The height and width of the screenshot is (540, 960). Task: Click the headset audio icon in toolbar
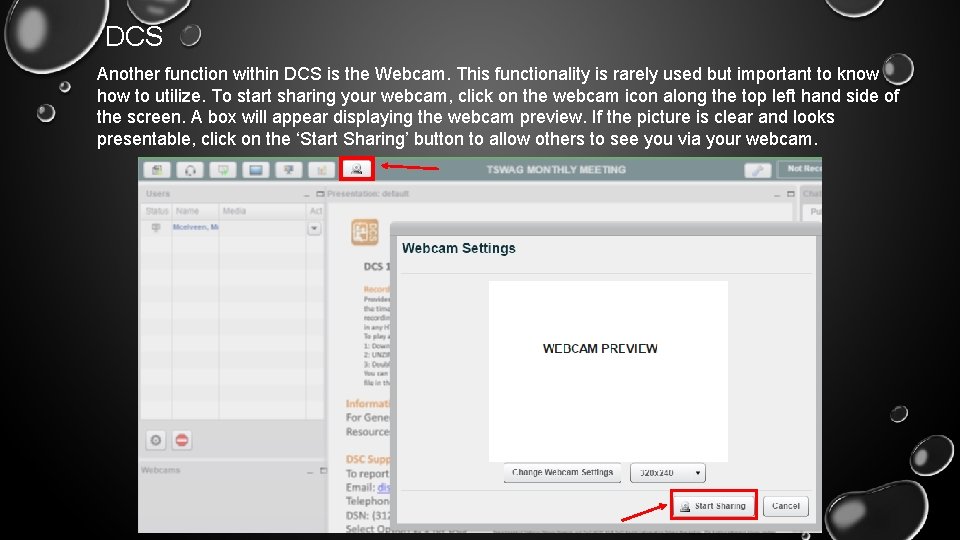[x=190, y=170]
